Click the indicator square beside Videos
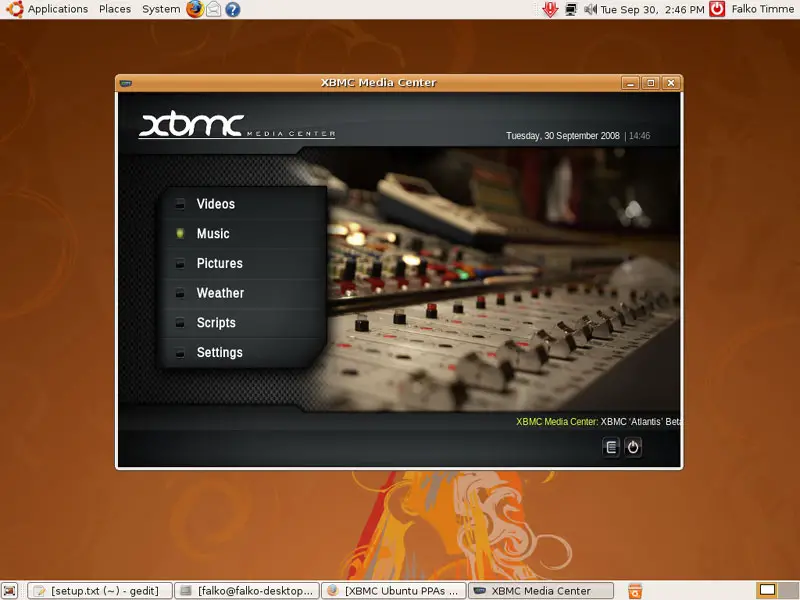Screen dimensions: 800x600 pyautogui.click(x=180, y=204)
